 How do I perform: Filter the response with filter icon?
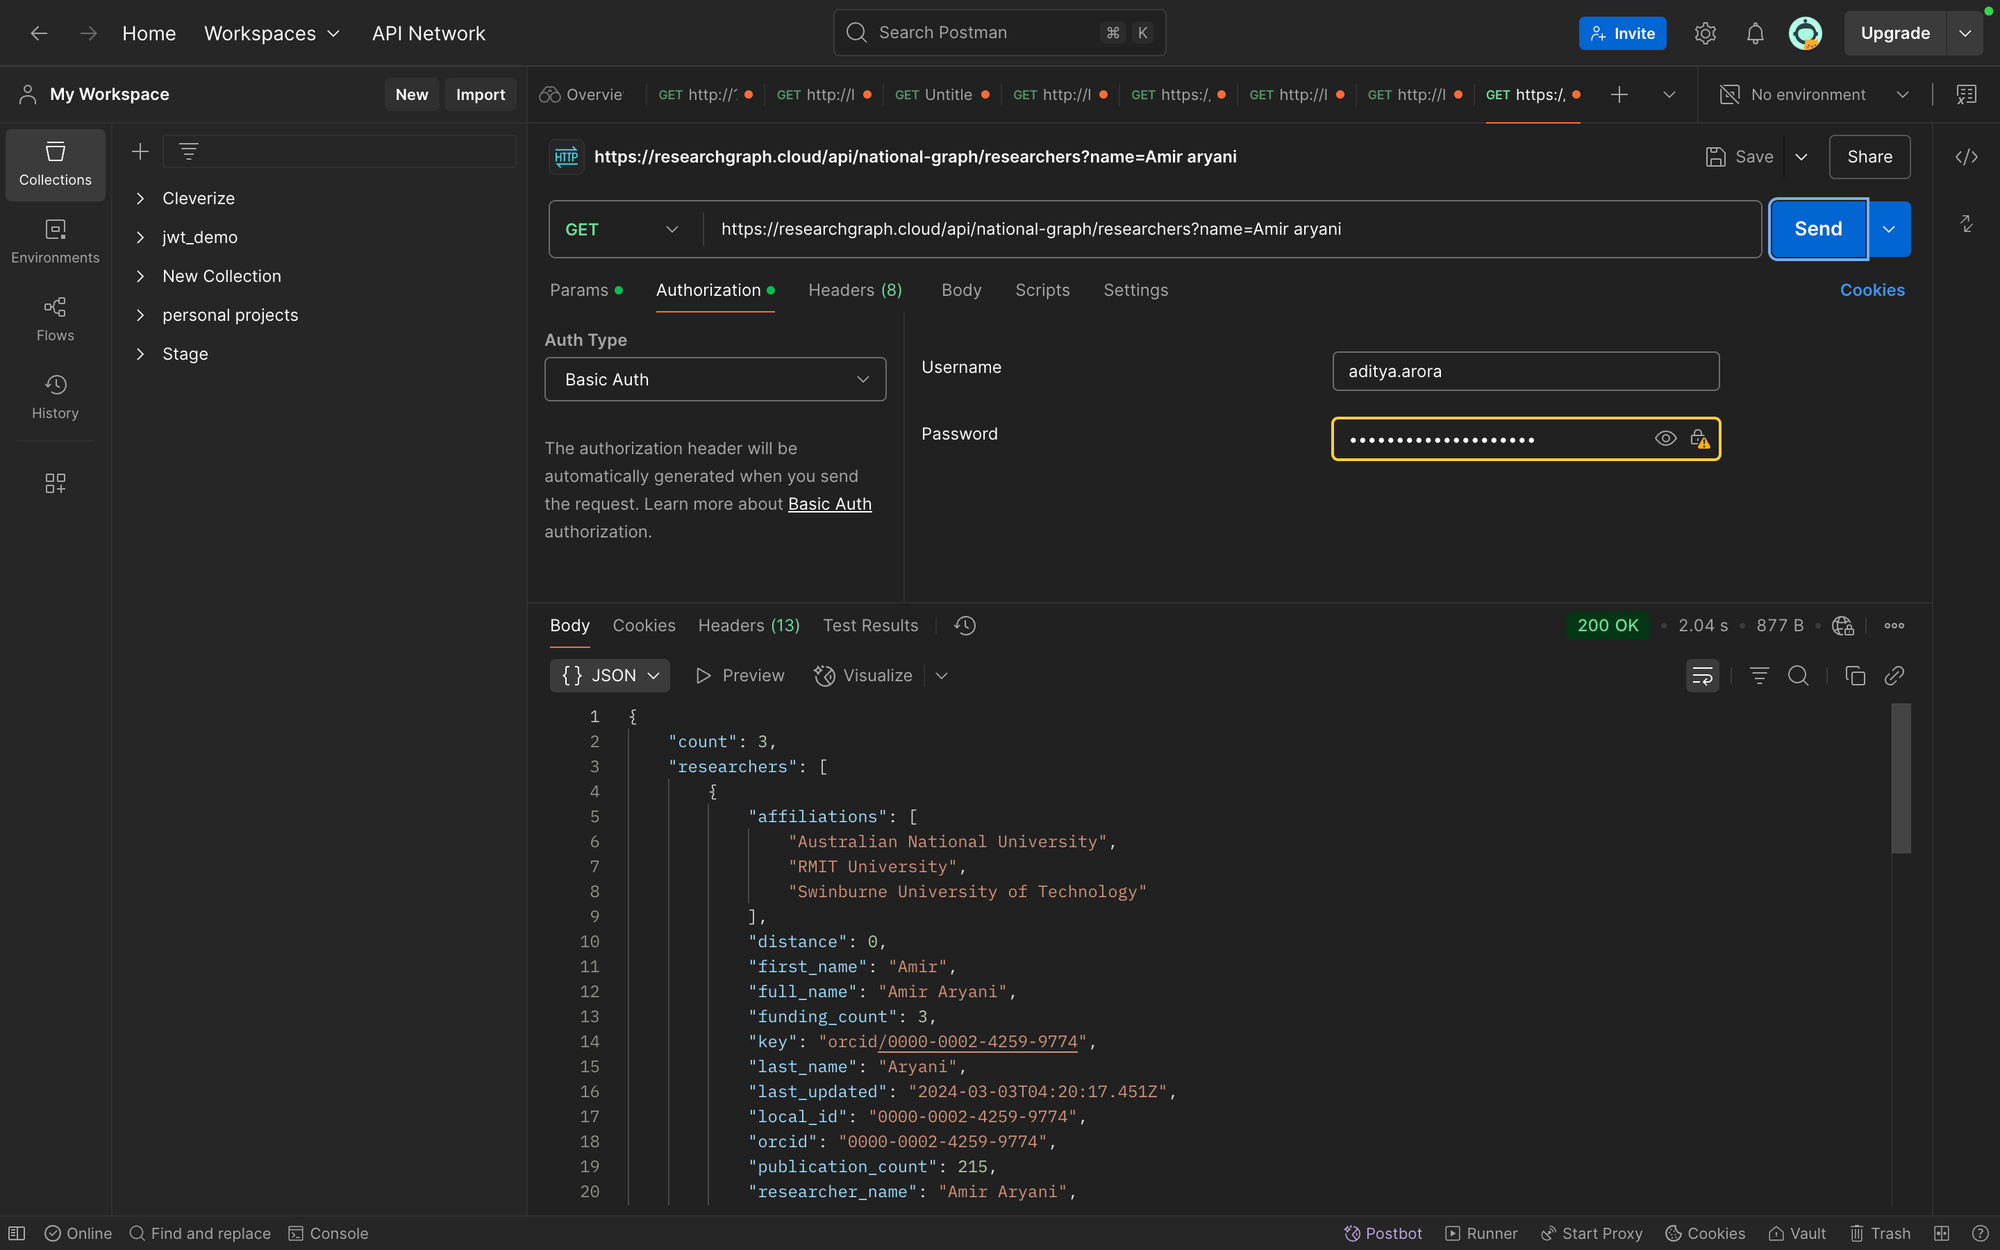click(x=1759, y=676)
